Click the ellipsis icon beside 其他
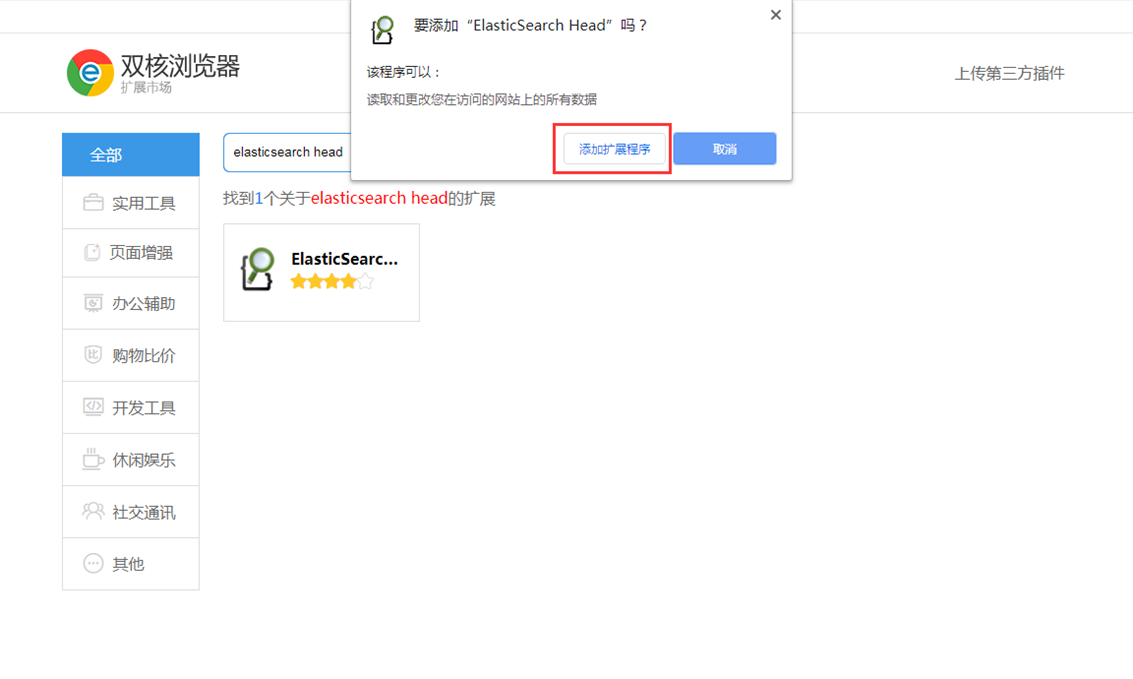The height and width of the screenshot is (679, 1133). tap(93, 563)
